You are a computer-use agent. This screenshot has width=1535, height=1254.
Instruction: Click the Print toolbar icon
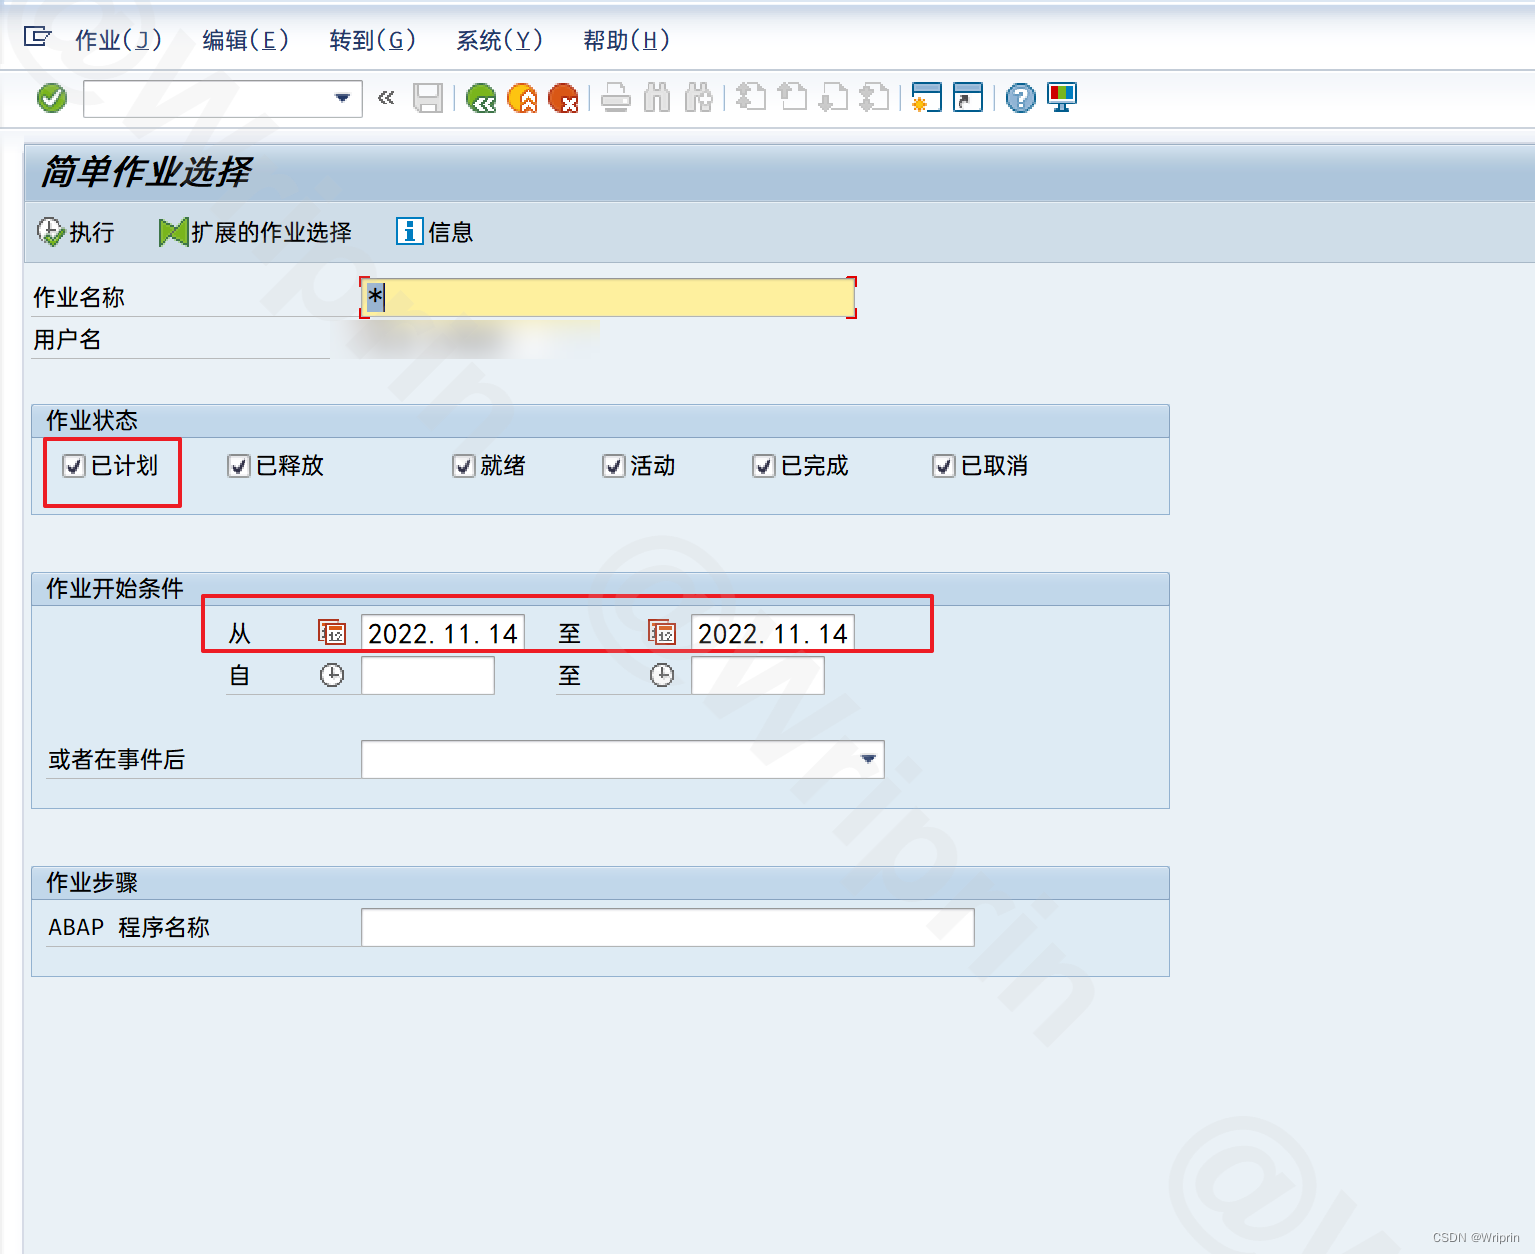click(615, 98)
